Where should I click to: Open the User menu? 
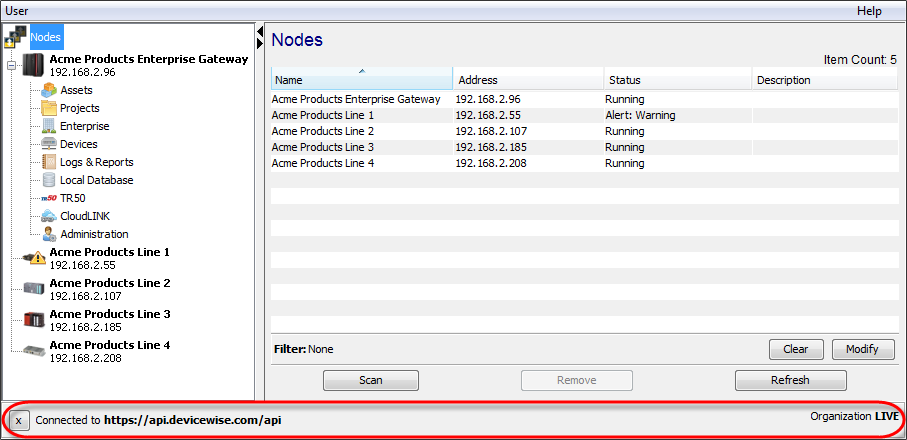point(17,10)
